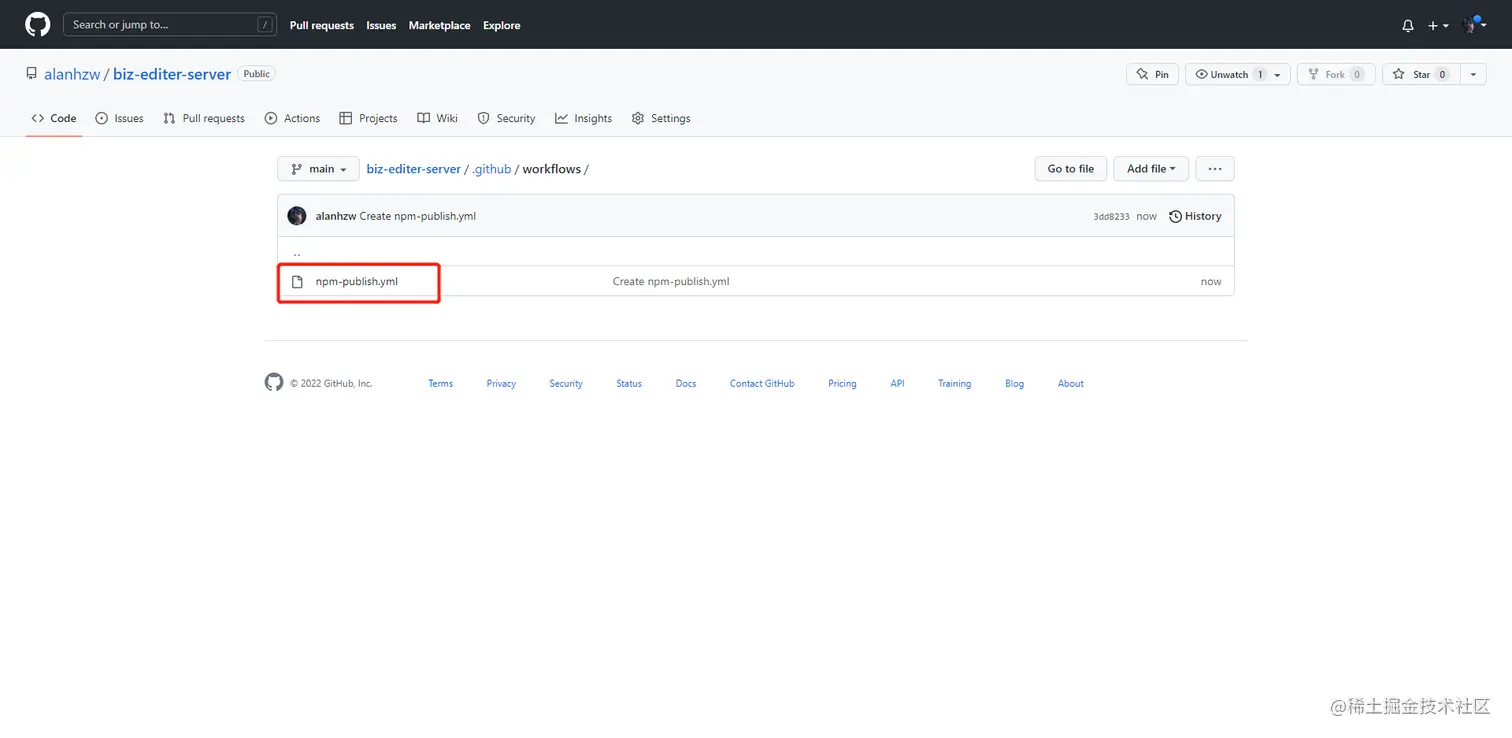1512x738 pixels.
Task: Go to Pull requests in top navigation
Action: (x=322, y=26)
